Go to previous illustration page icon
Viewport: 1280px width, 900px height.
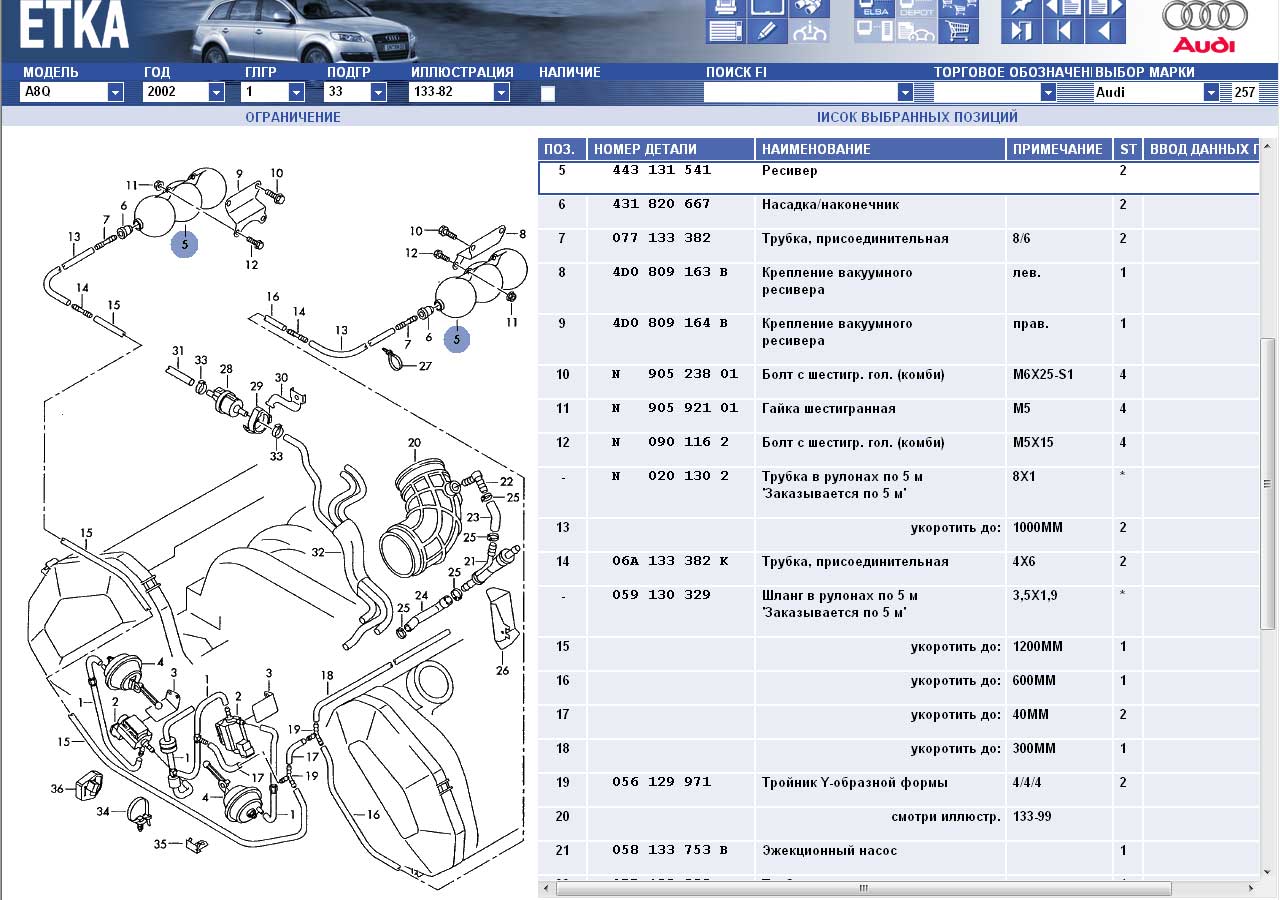1063,8
